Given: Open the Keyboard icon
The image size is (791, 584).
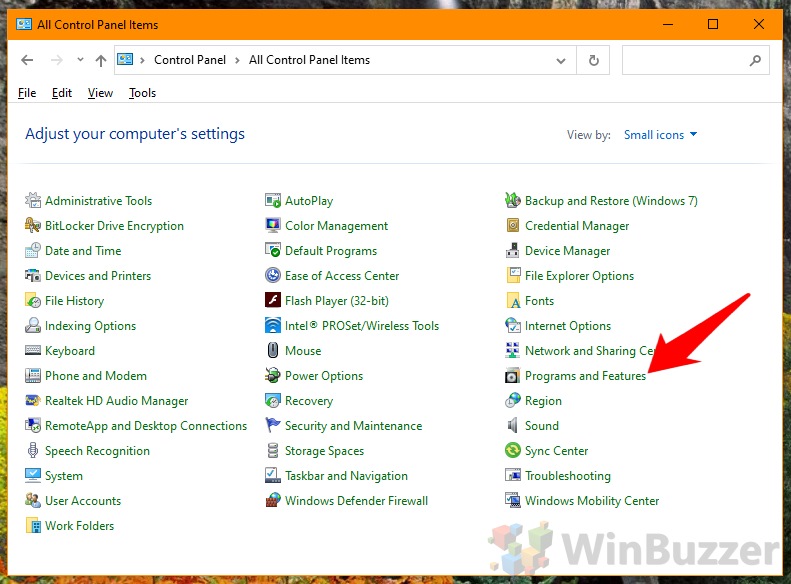Looking at the screenshot, I should [33, 351].
